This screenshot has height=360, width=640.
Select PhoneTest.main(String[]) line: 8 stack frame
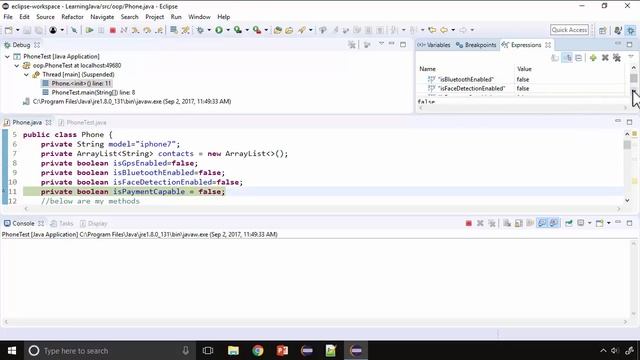click(x=89, y=93)
